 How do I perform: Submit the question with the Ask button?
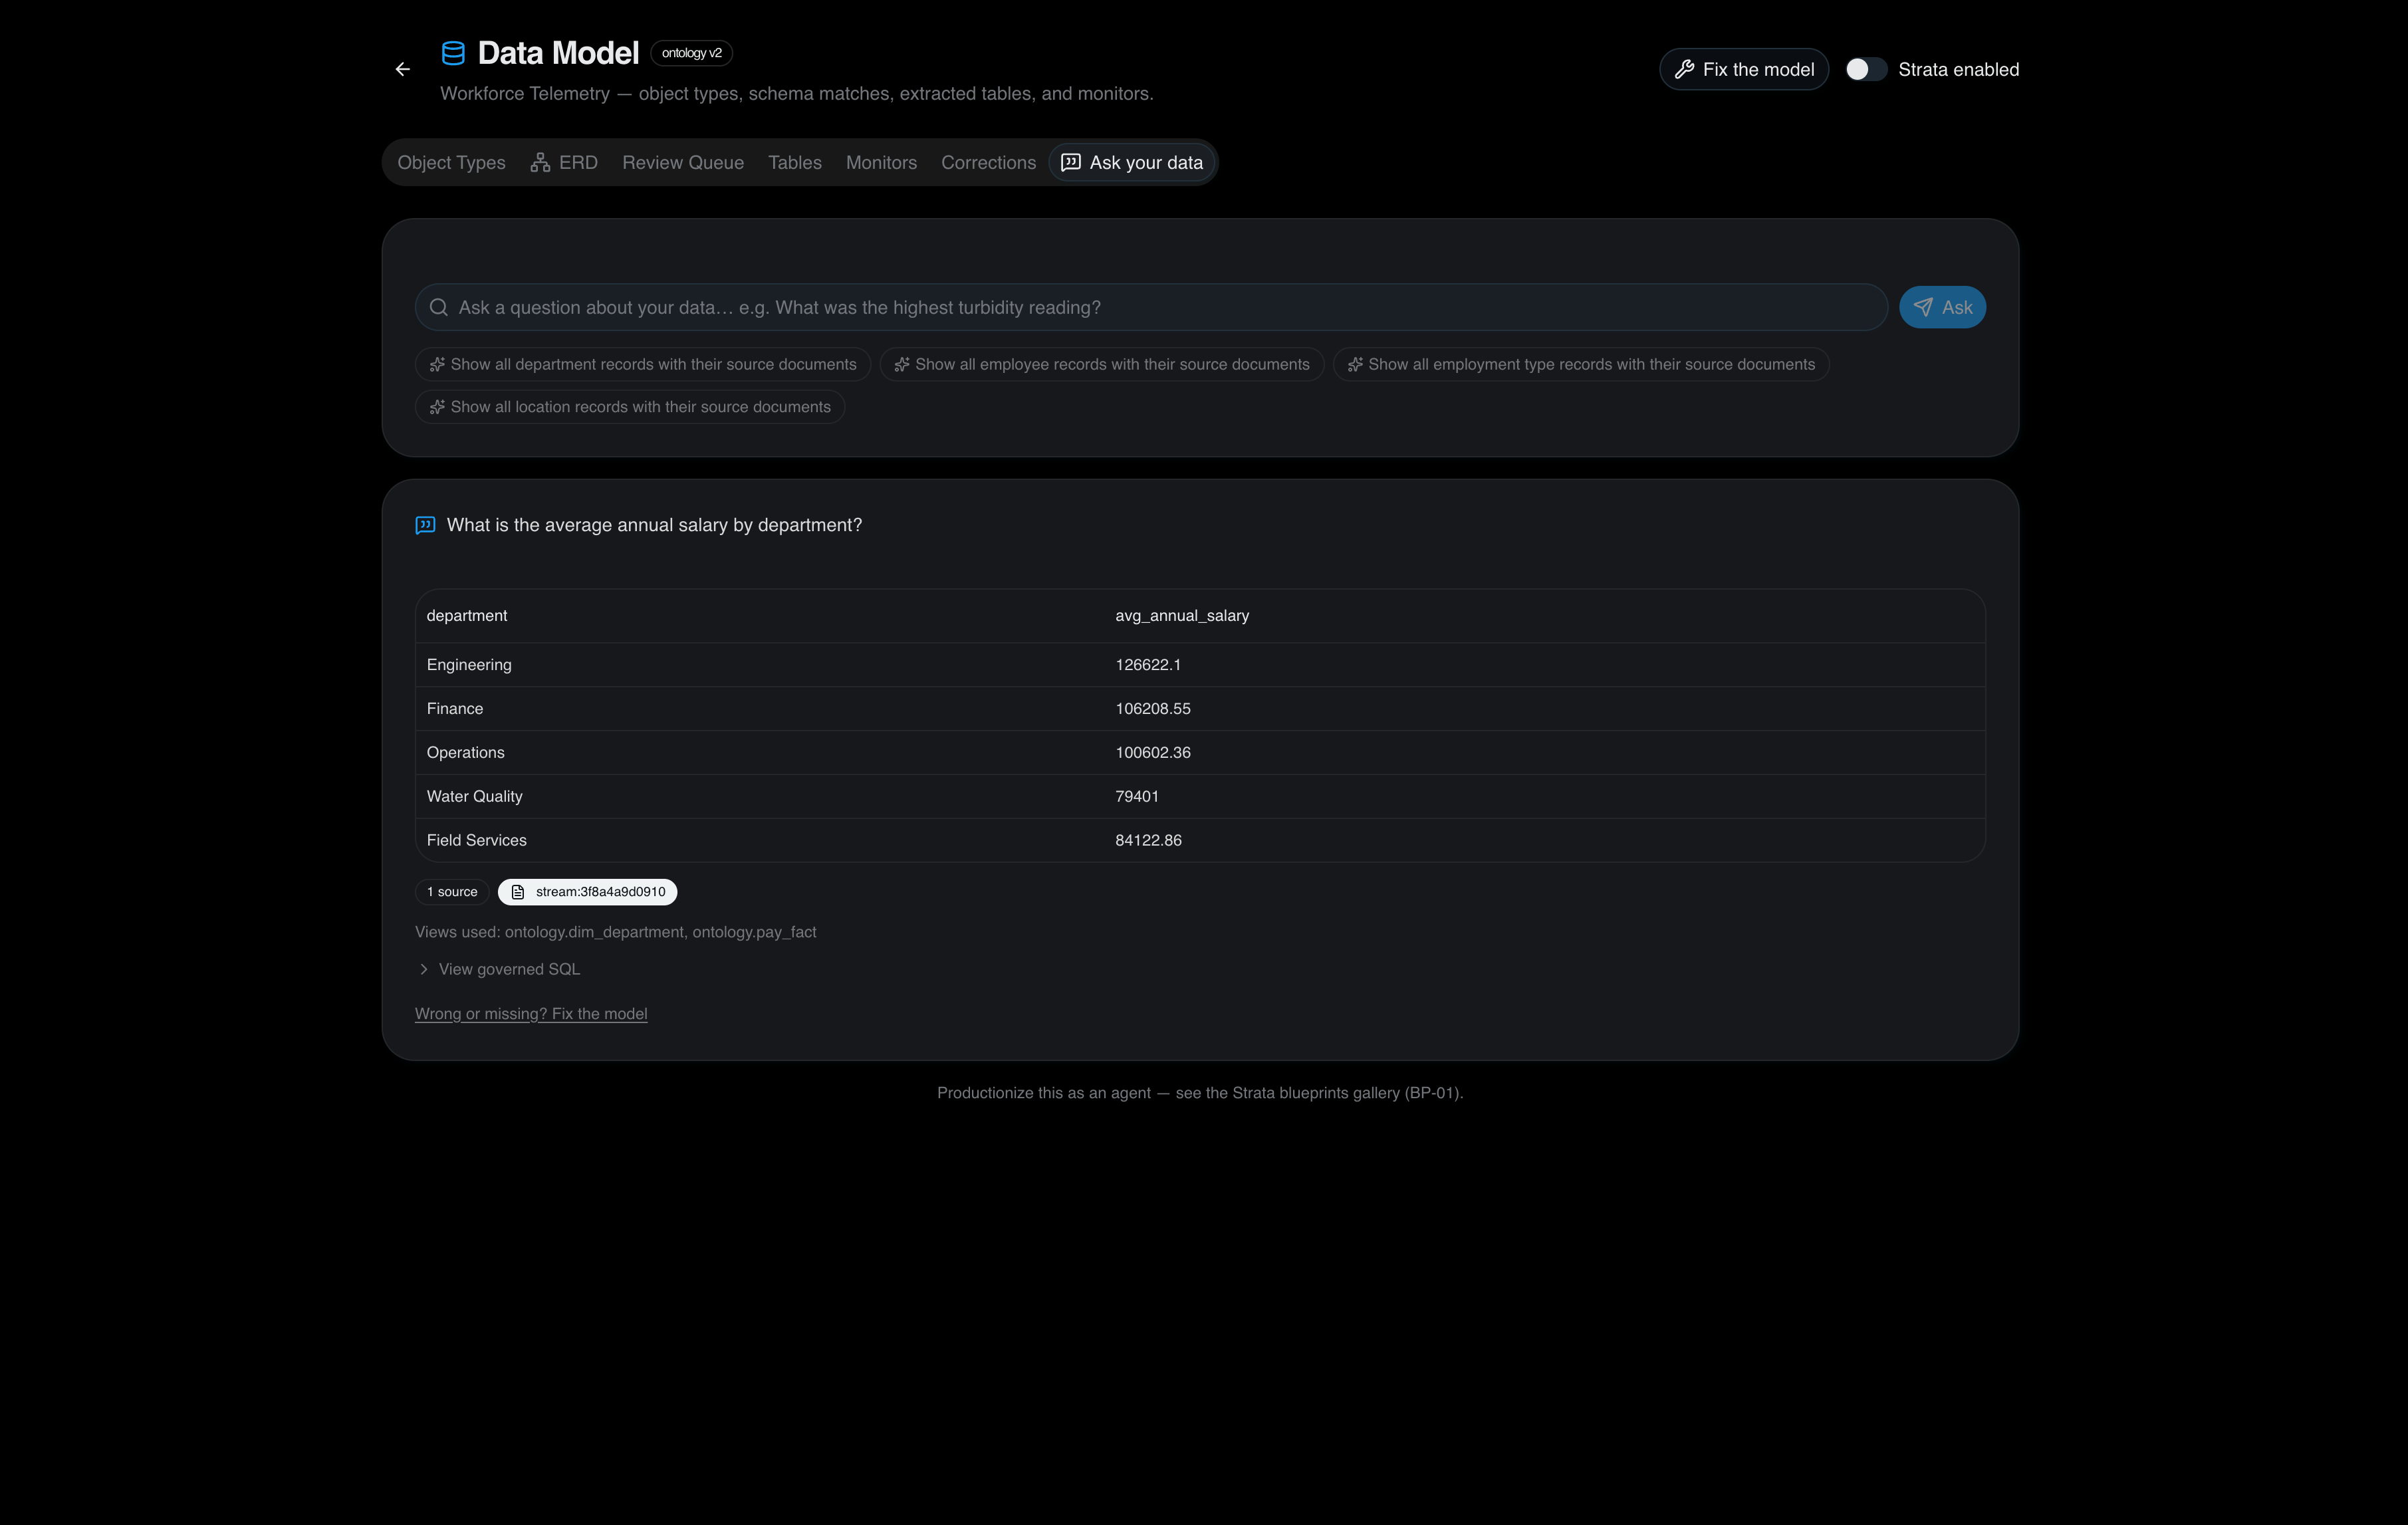[1942, 307]
